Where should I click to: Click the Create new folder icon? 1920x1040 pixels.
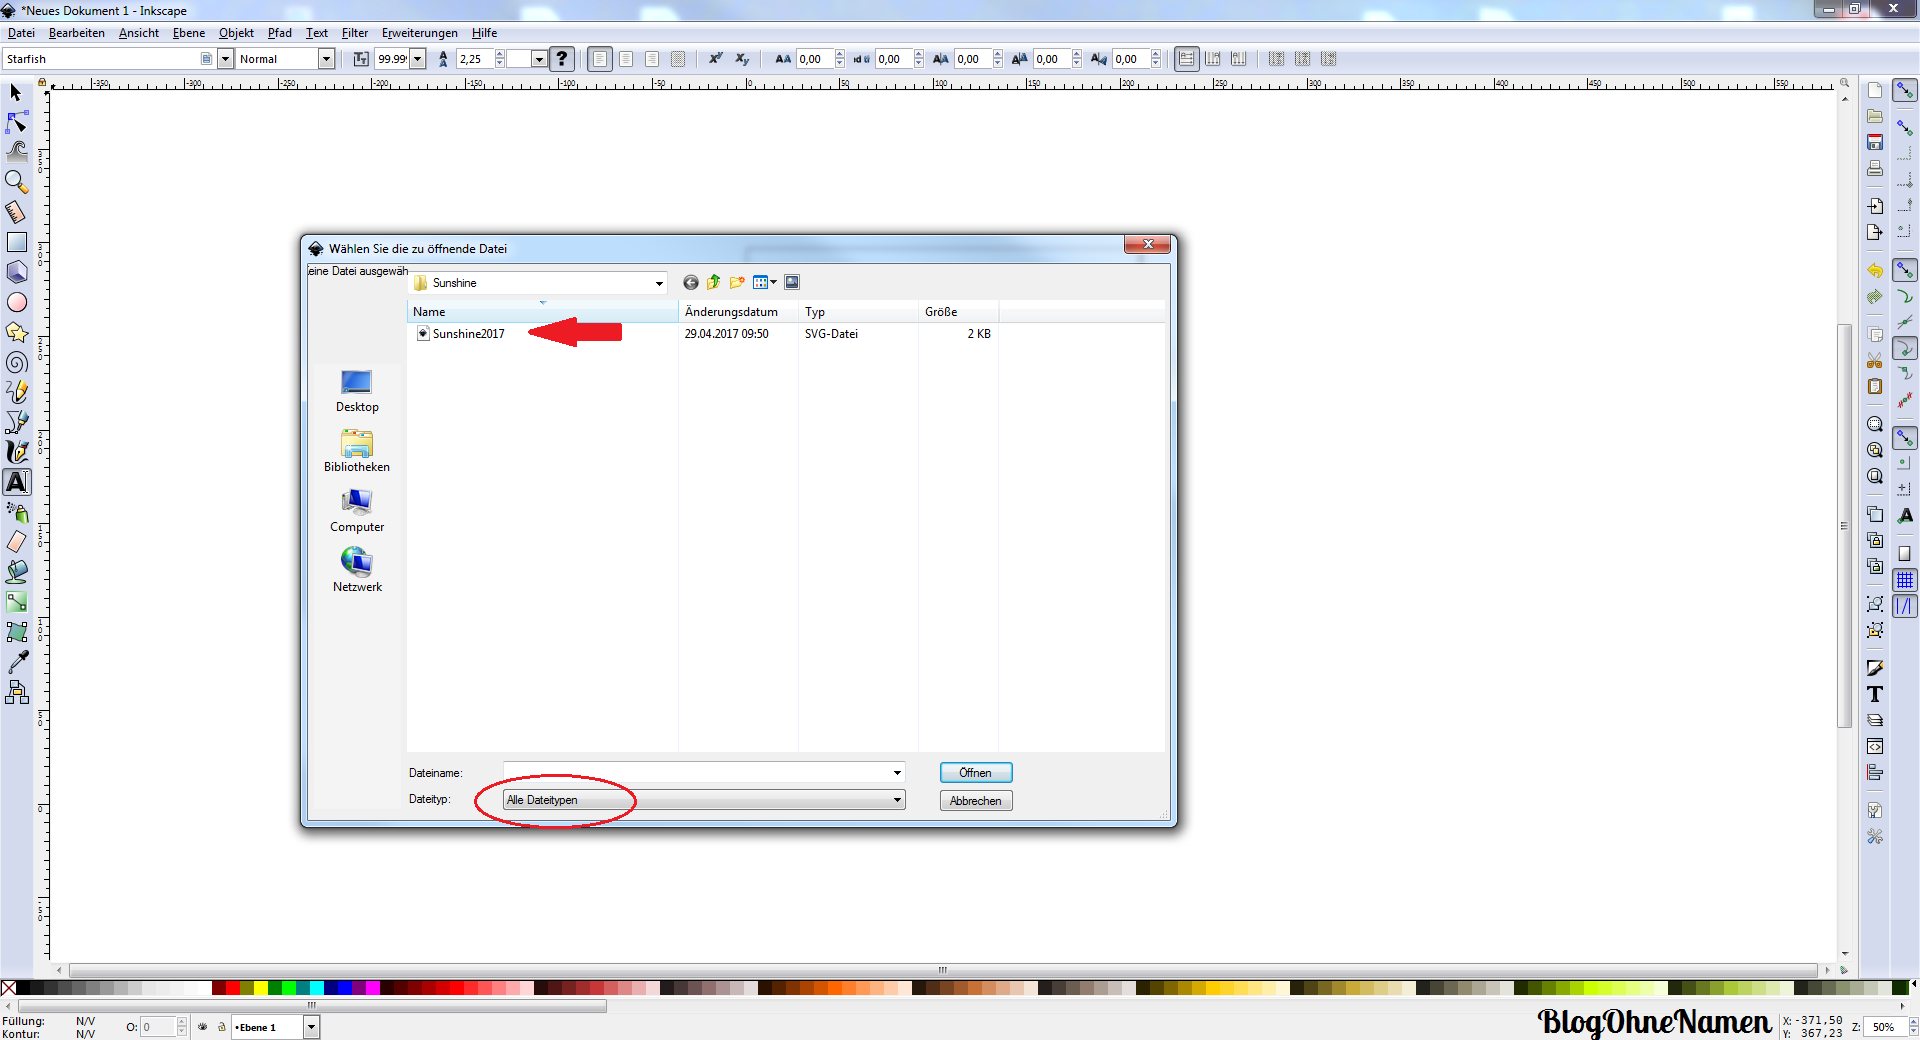click(x=737, y=283)
